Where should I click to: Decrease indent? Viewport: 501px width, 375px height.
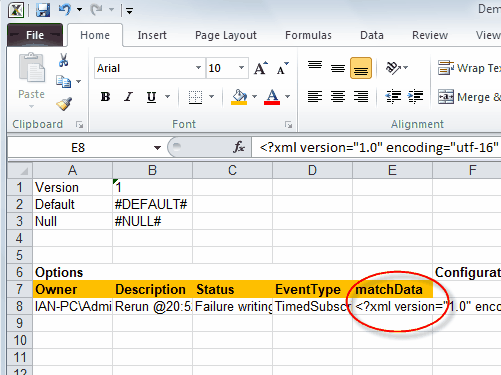pos(393,97)
